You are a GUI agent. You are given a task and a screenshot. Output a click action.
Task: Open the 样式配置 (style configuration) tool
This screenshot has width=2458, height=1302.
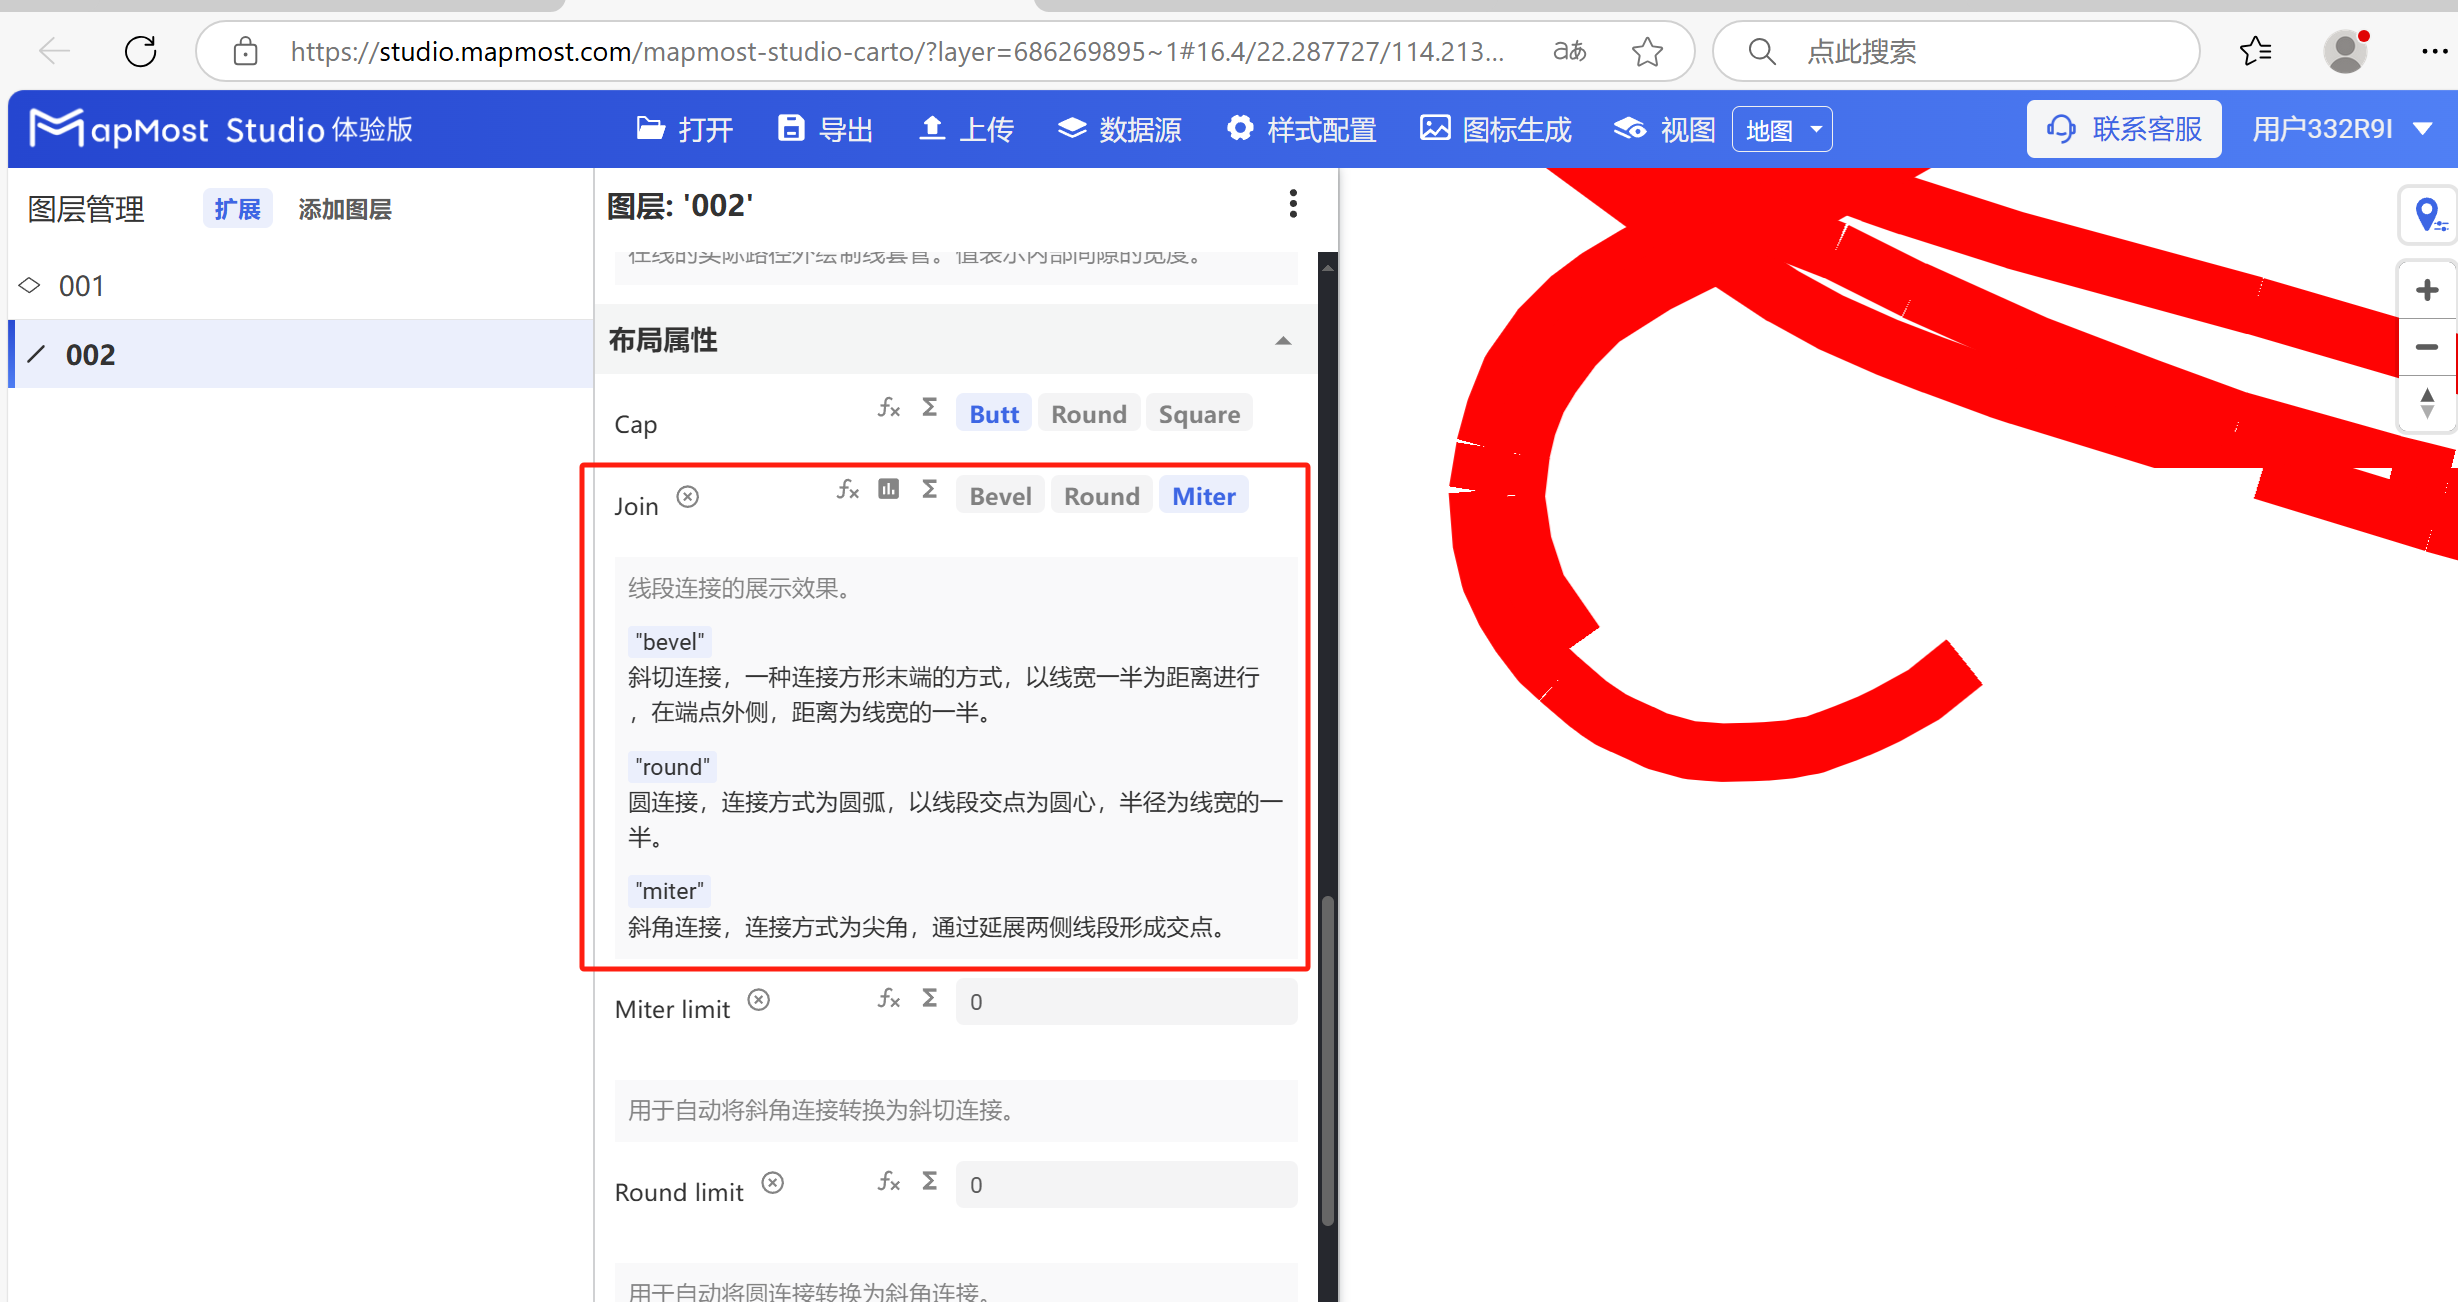(x=1299, y=128)
